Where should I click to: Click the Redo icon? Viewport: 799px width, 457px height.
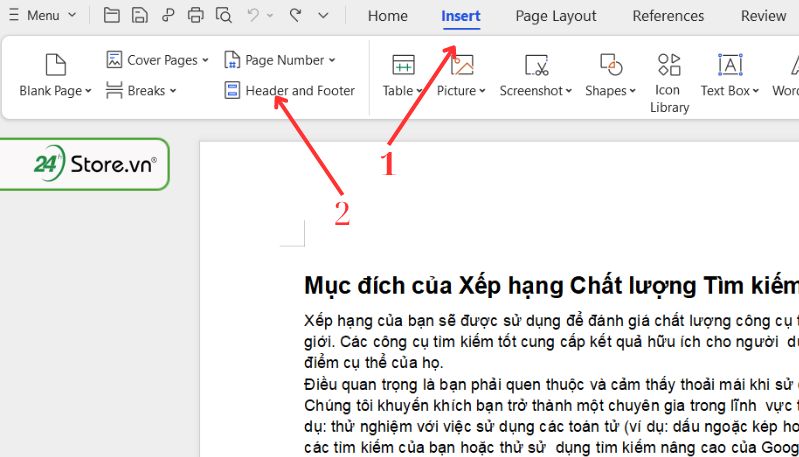295,15
